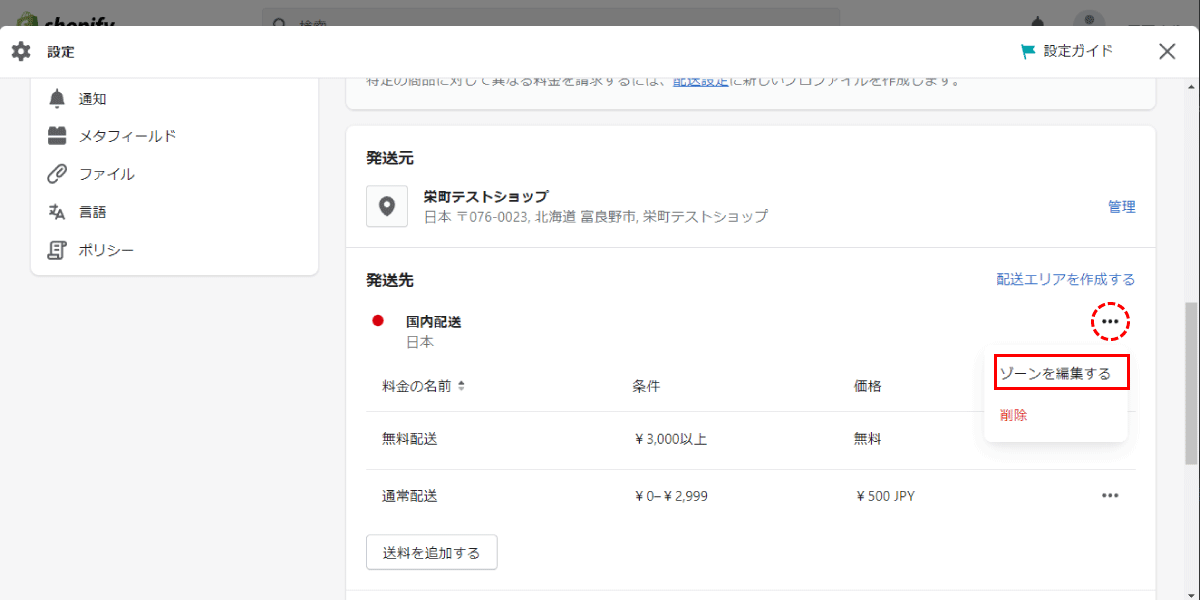This screenshot has width=1200, height=600.
Task: Click the 設定ガイド flag icon
Action: 1028,52
